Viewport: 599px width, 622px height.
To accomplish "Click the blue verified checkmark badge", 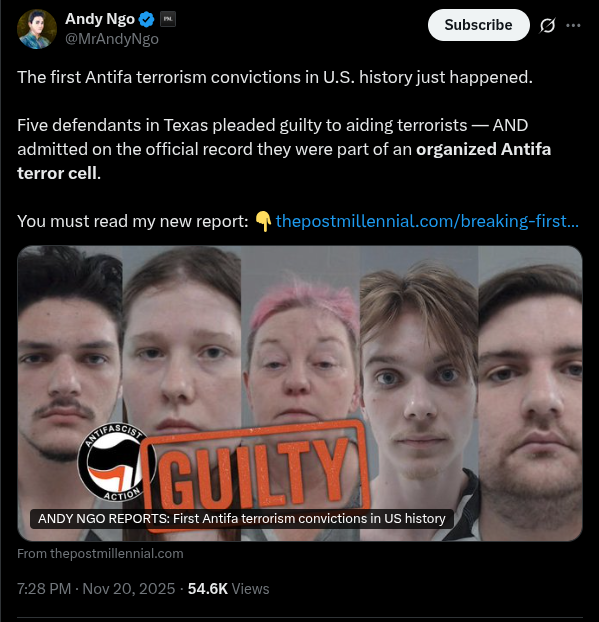I will click(x=147, y=19).
